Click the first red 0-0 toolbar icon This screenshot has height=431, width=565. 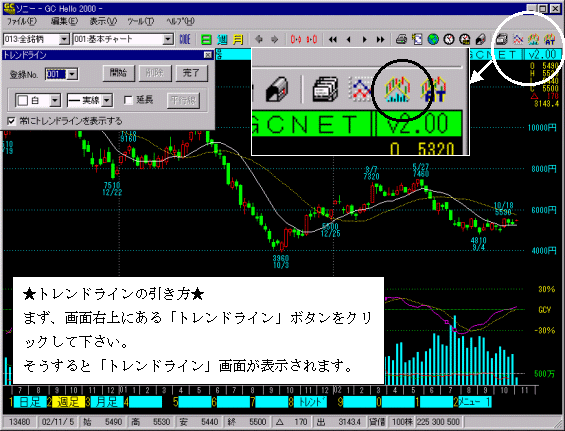click(295, 39)
